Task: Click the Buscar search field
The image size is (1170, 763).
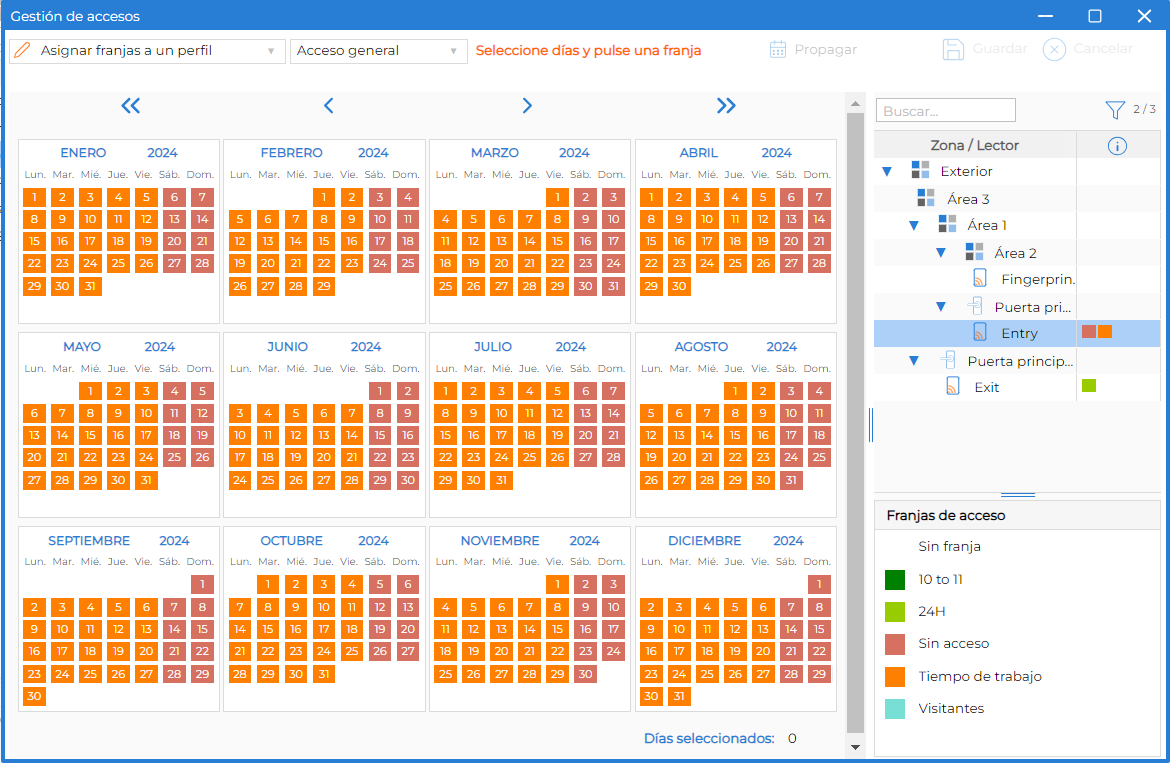Action: pyautogui.click(x=945, y=110)
